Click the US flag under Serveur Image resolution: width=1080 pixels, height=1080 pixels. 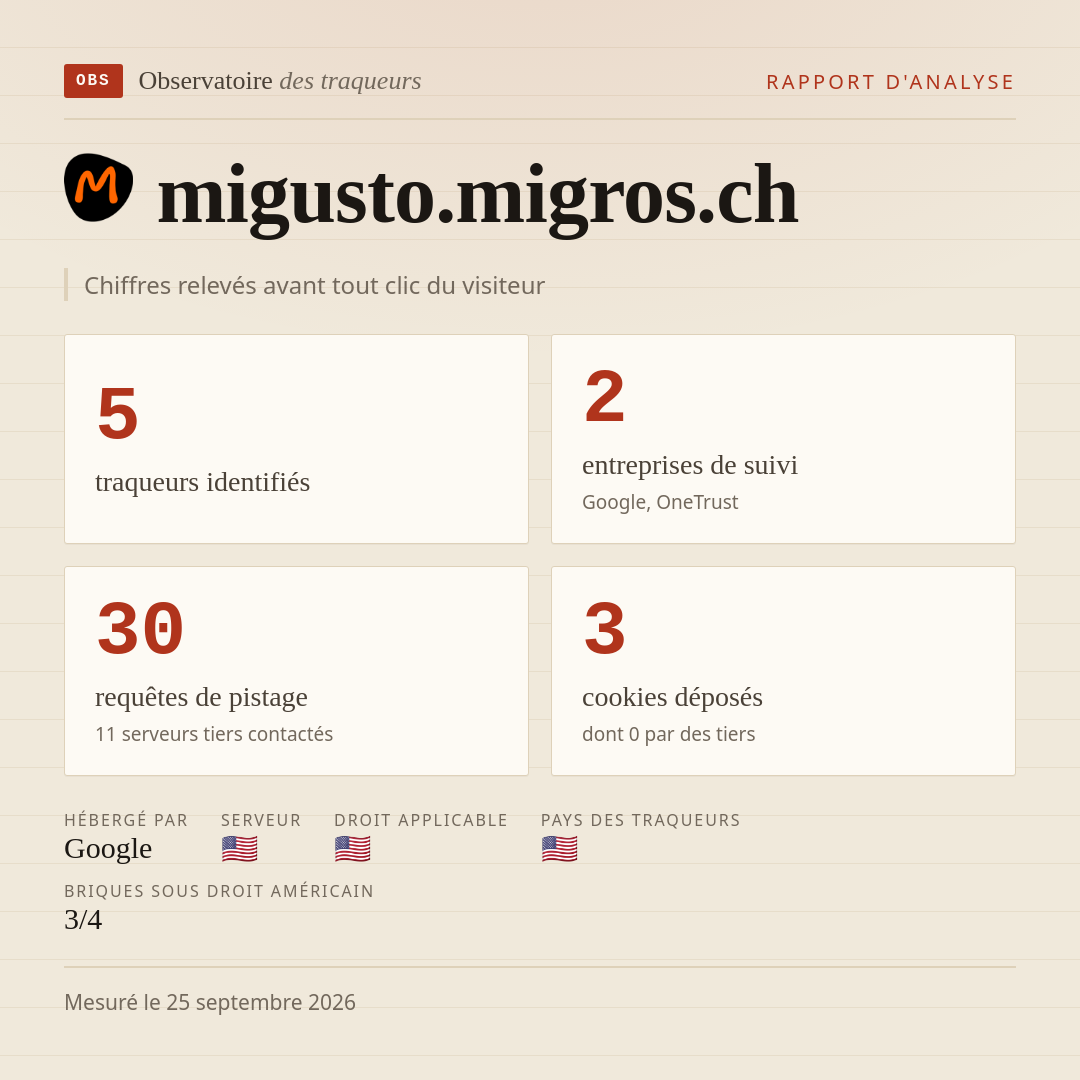[x=240, y=849]
